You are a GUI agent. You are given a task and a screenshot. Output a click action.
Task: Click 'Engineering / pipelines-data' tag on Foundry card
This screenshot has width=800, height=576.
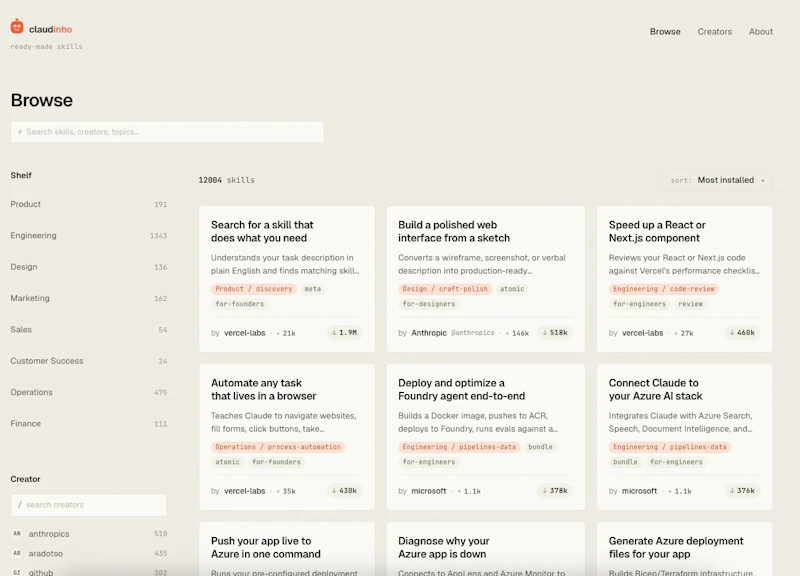coord(459,447)
